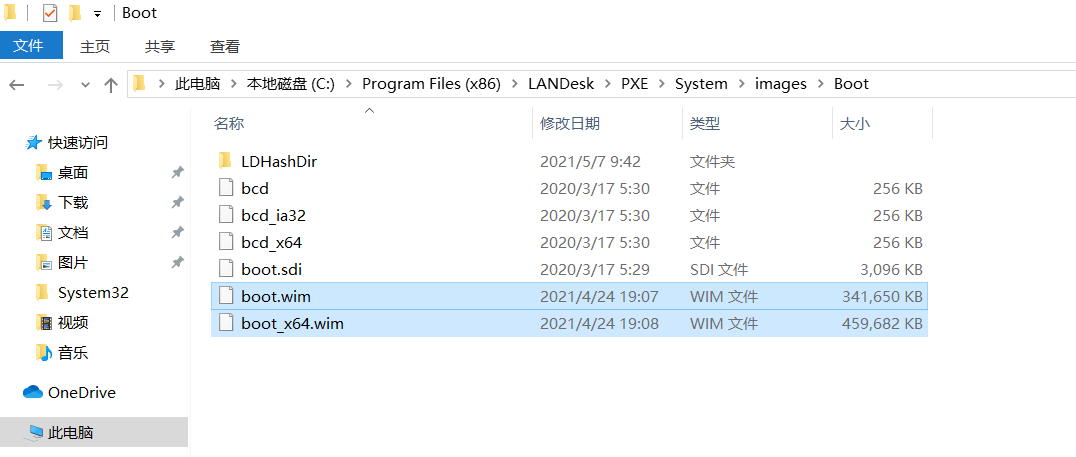Click the Back navigation arrow
The image size is (1076, 457).
click(x=17, y=85)
